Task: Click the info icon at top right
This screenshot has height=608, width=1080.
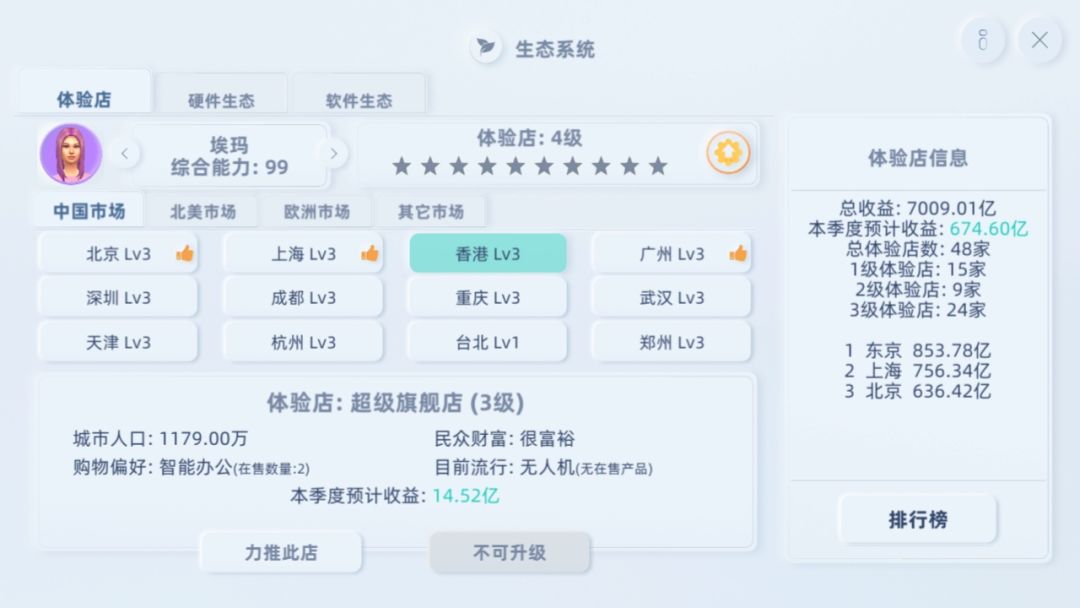Action: point(982,41)
